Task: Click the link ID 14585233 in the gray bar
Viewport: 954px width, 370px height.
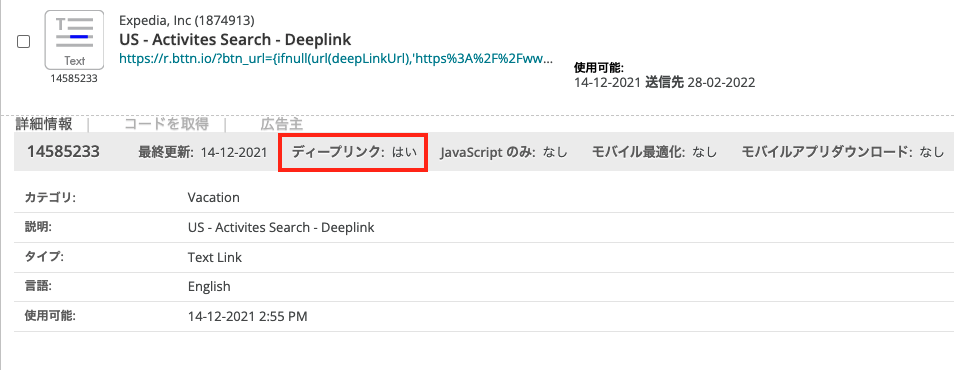Action: pyautogui.click(x=63, y=152)
